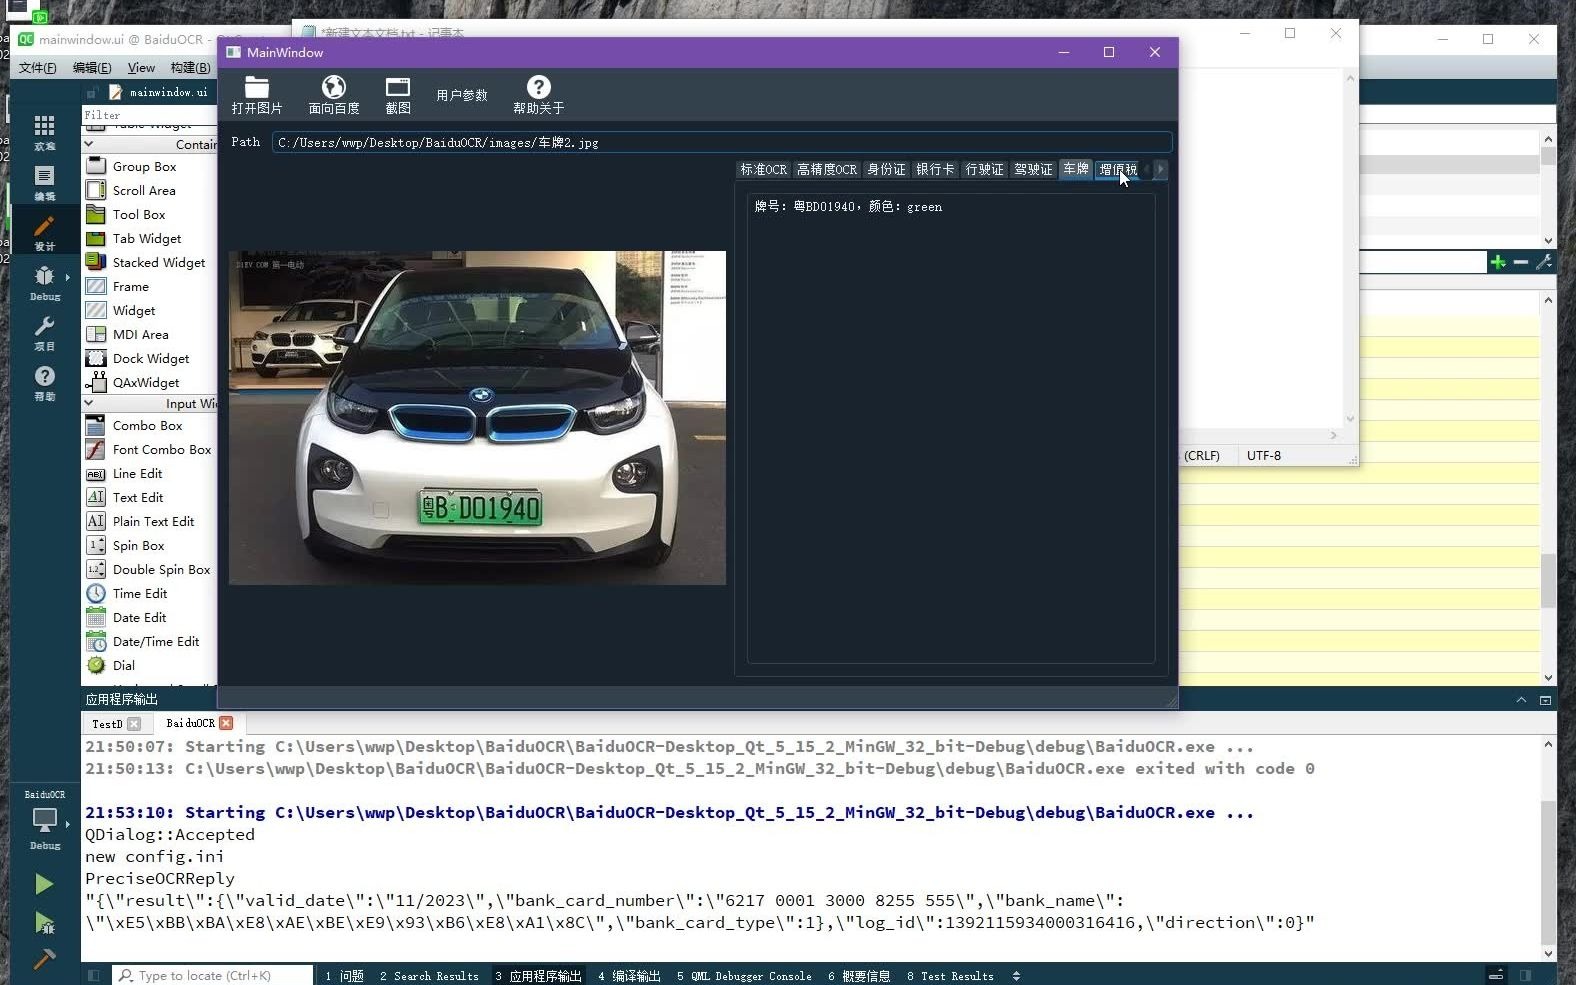Open the 1 问题 issues pane
This screenshot has height=985, width=1576.
tap(344, 976)
